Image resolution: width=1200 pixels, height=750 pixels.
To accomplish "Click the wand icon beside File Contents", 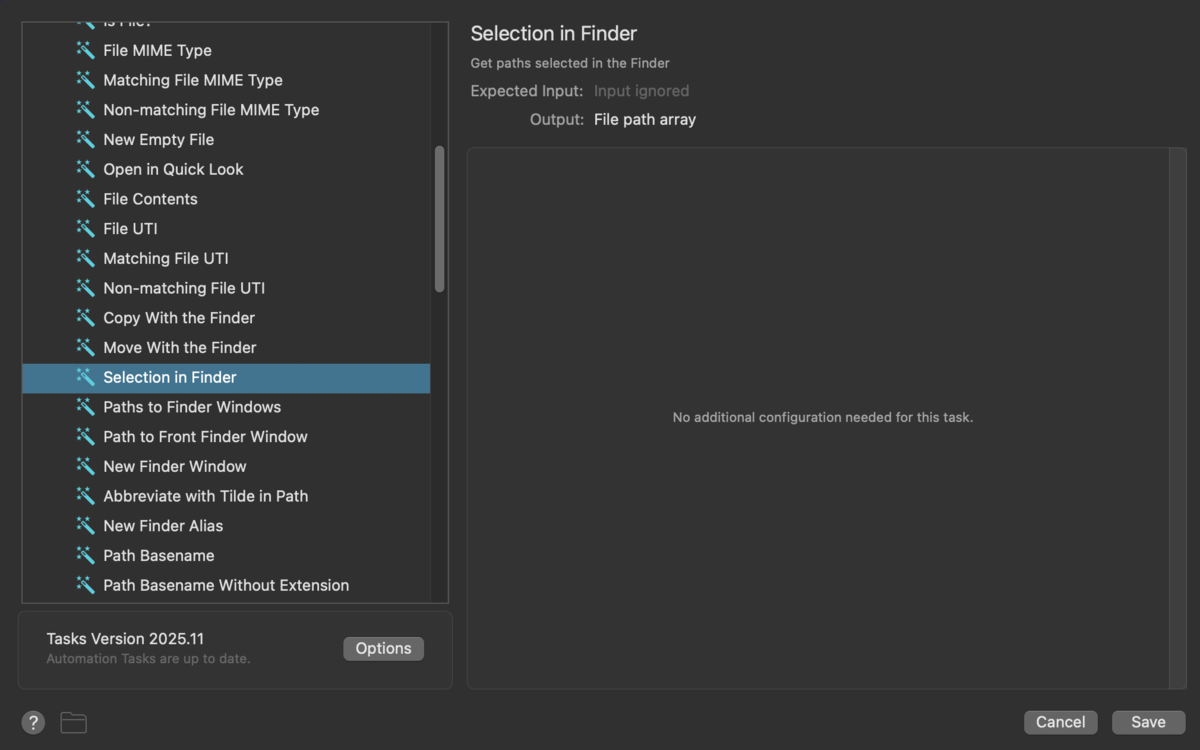I will [86, 199].
